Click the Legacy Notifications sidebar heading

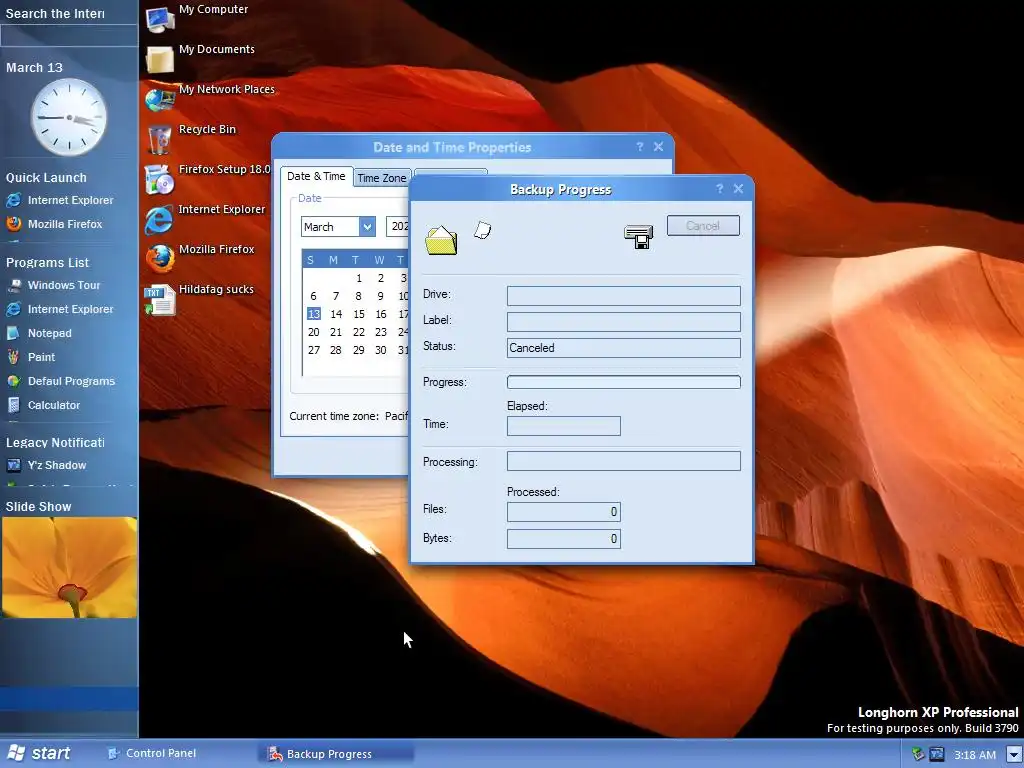56,443
